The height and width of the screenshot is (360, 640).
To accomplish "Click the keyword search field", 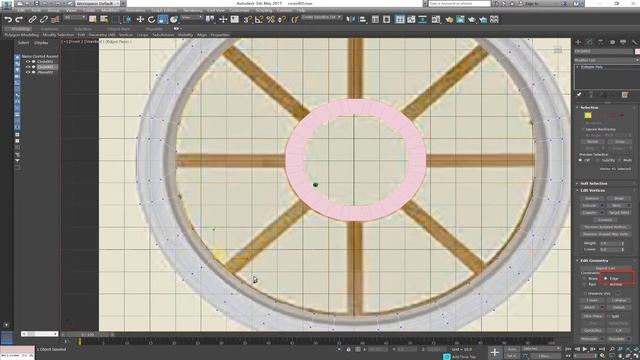I will [459, 3].
